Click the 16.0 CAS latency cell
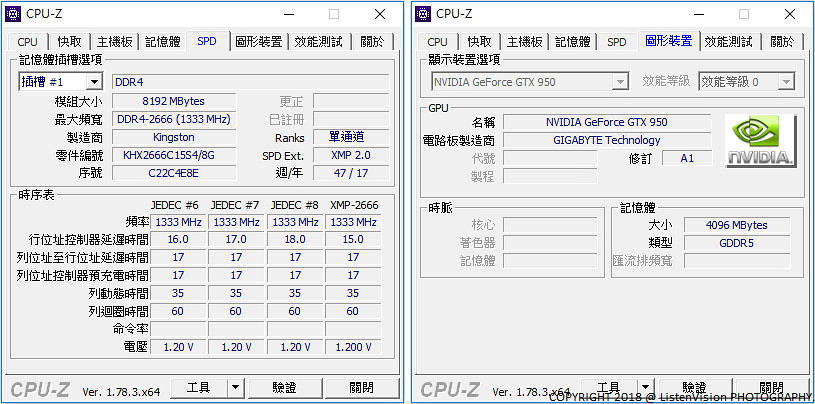This screenshot has width=815, height=404. click(x=178, y=239)
